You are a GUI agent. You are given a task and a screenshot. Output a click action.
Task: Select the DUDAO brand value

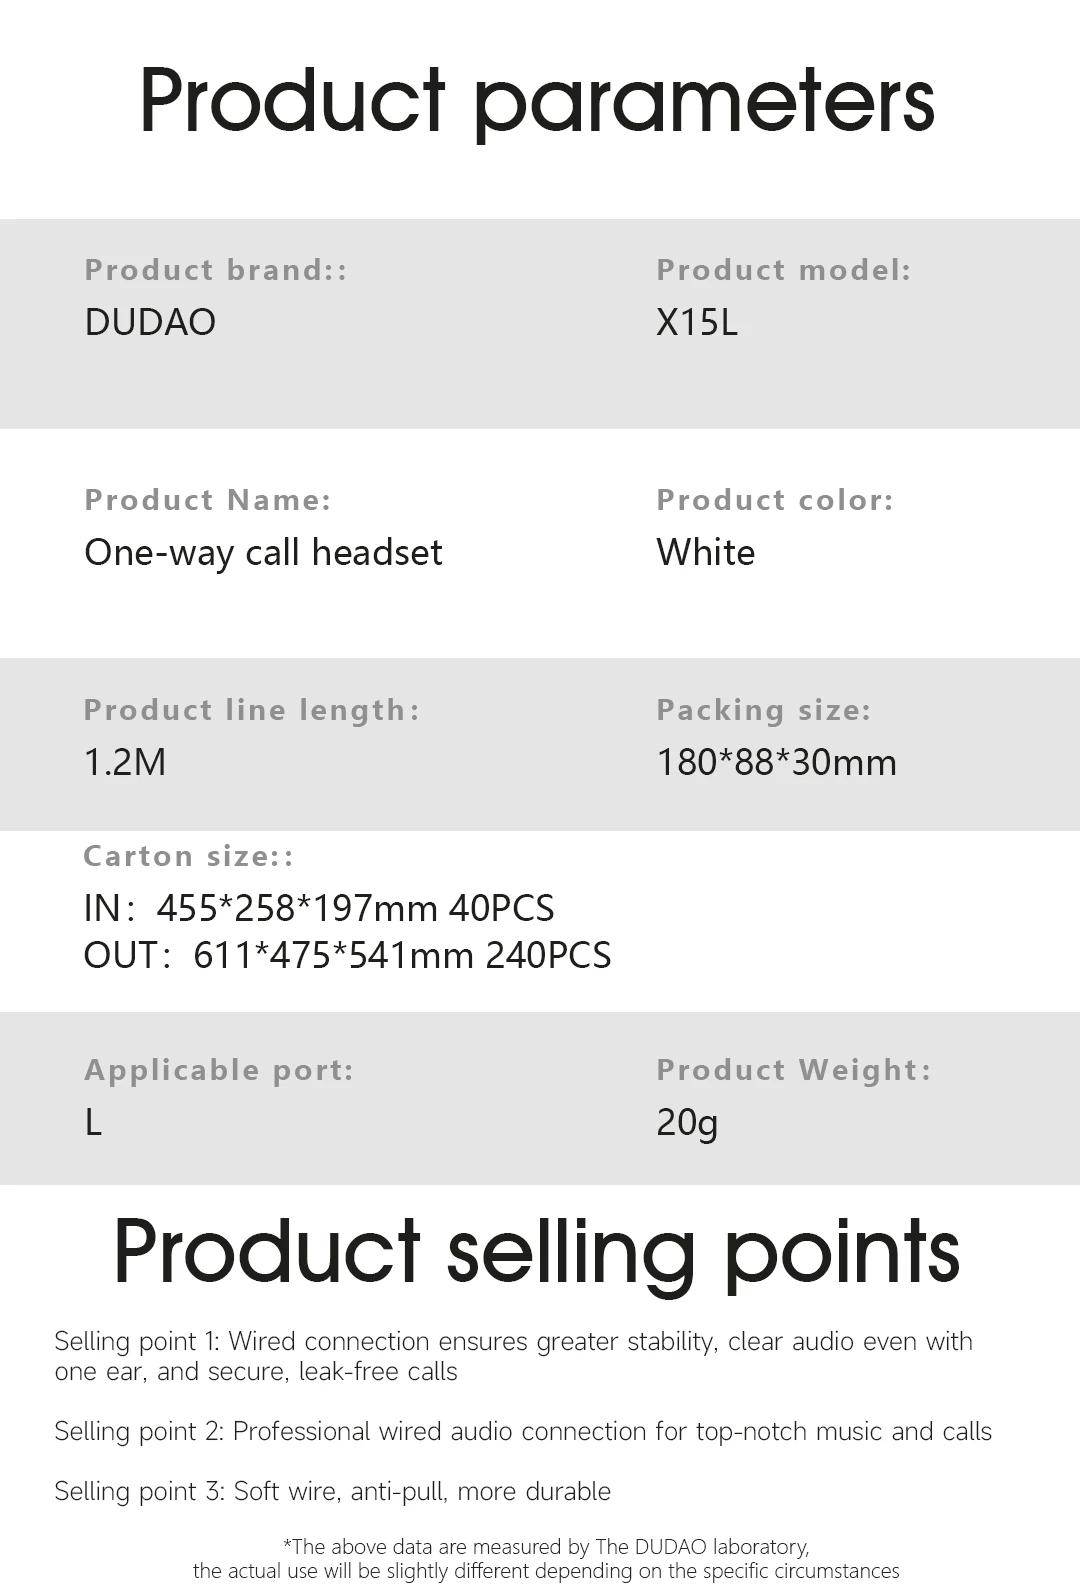click(x=150, y=323)
